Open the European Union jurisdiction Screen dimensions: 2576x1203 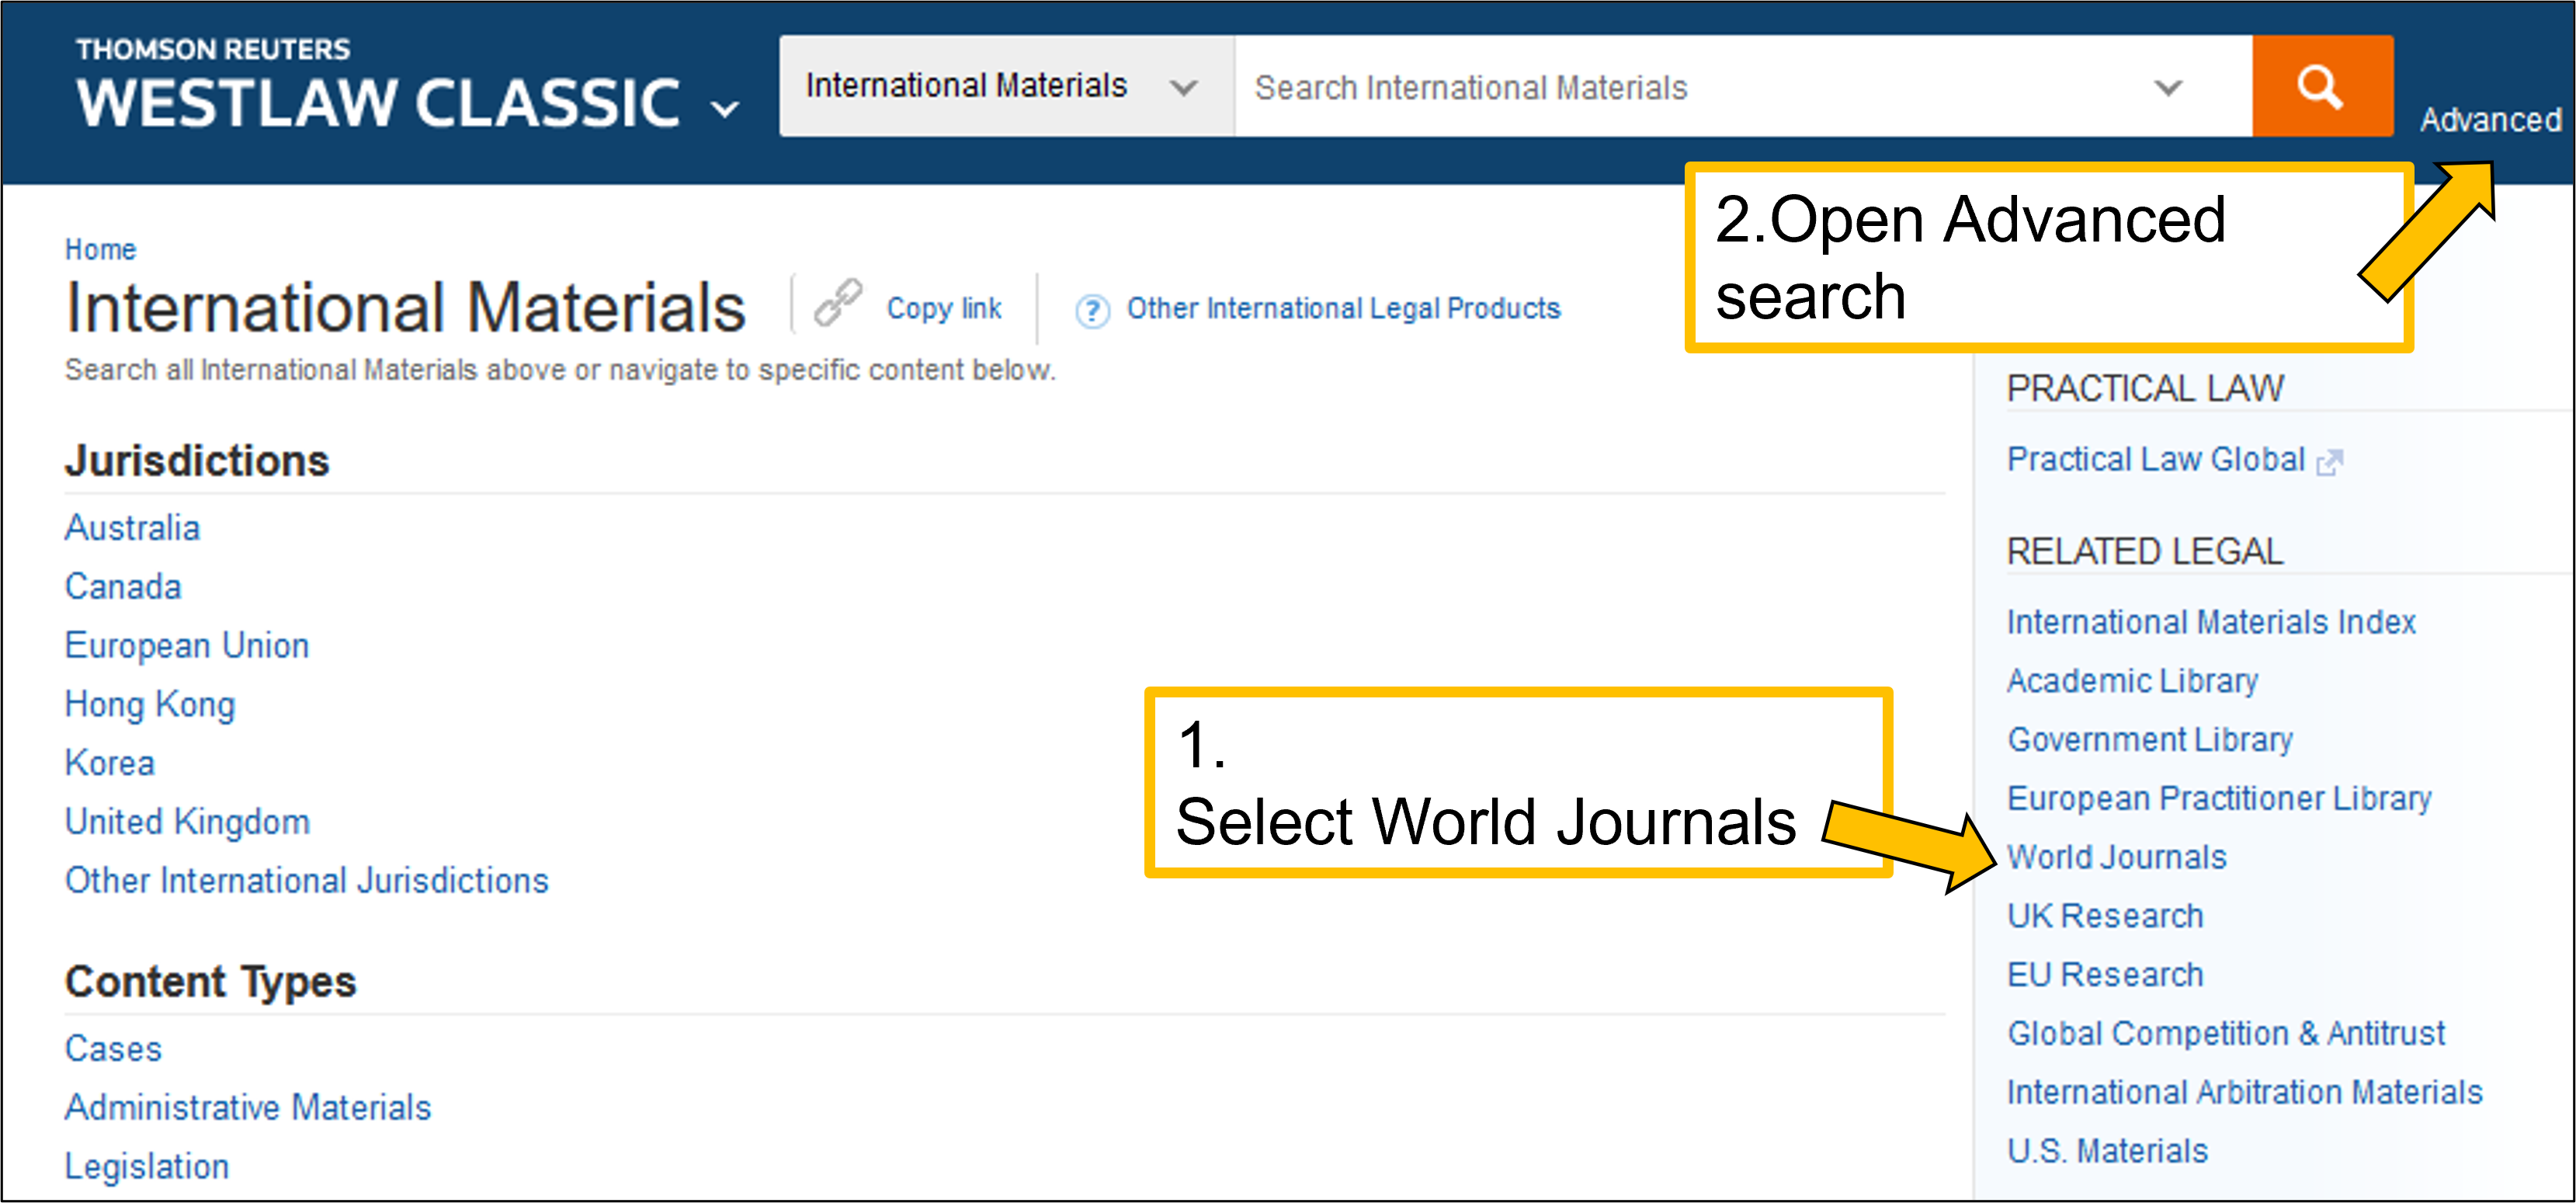pos(187,645)
